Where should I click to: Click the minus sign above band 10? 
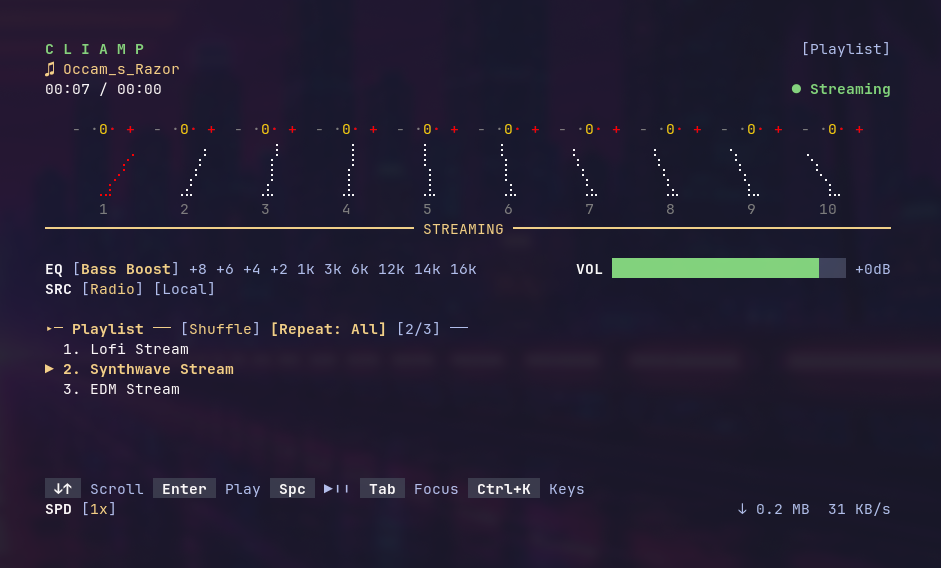[x=805, y=129]
